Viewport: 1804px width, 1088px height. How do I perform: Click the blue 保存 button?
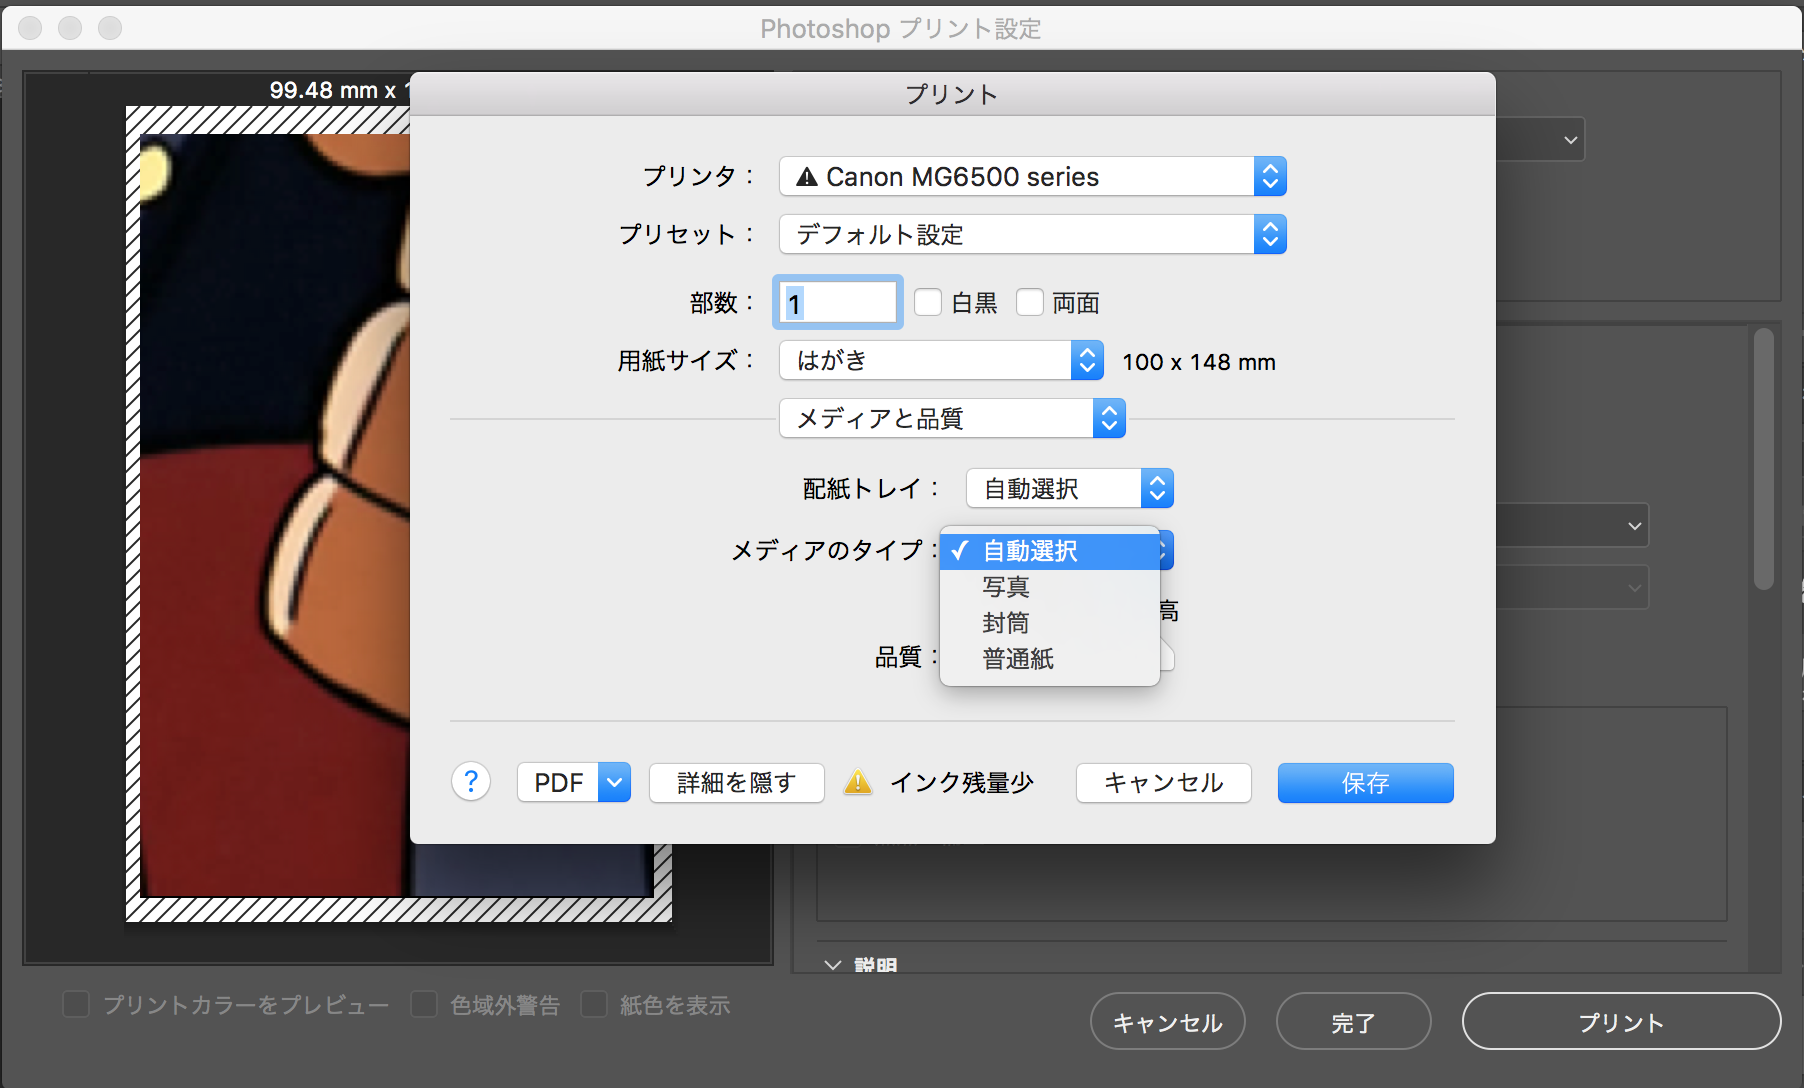1365,783
